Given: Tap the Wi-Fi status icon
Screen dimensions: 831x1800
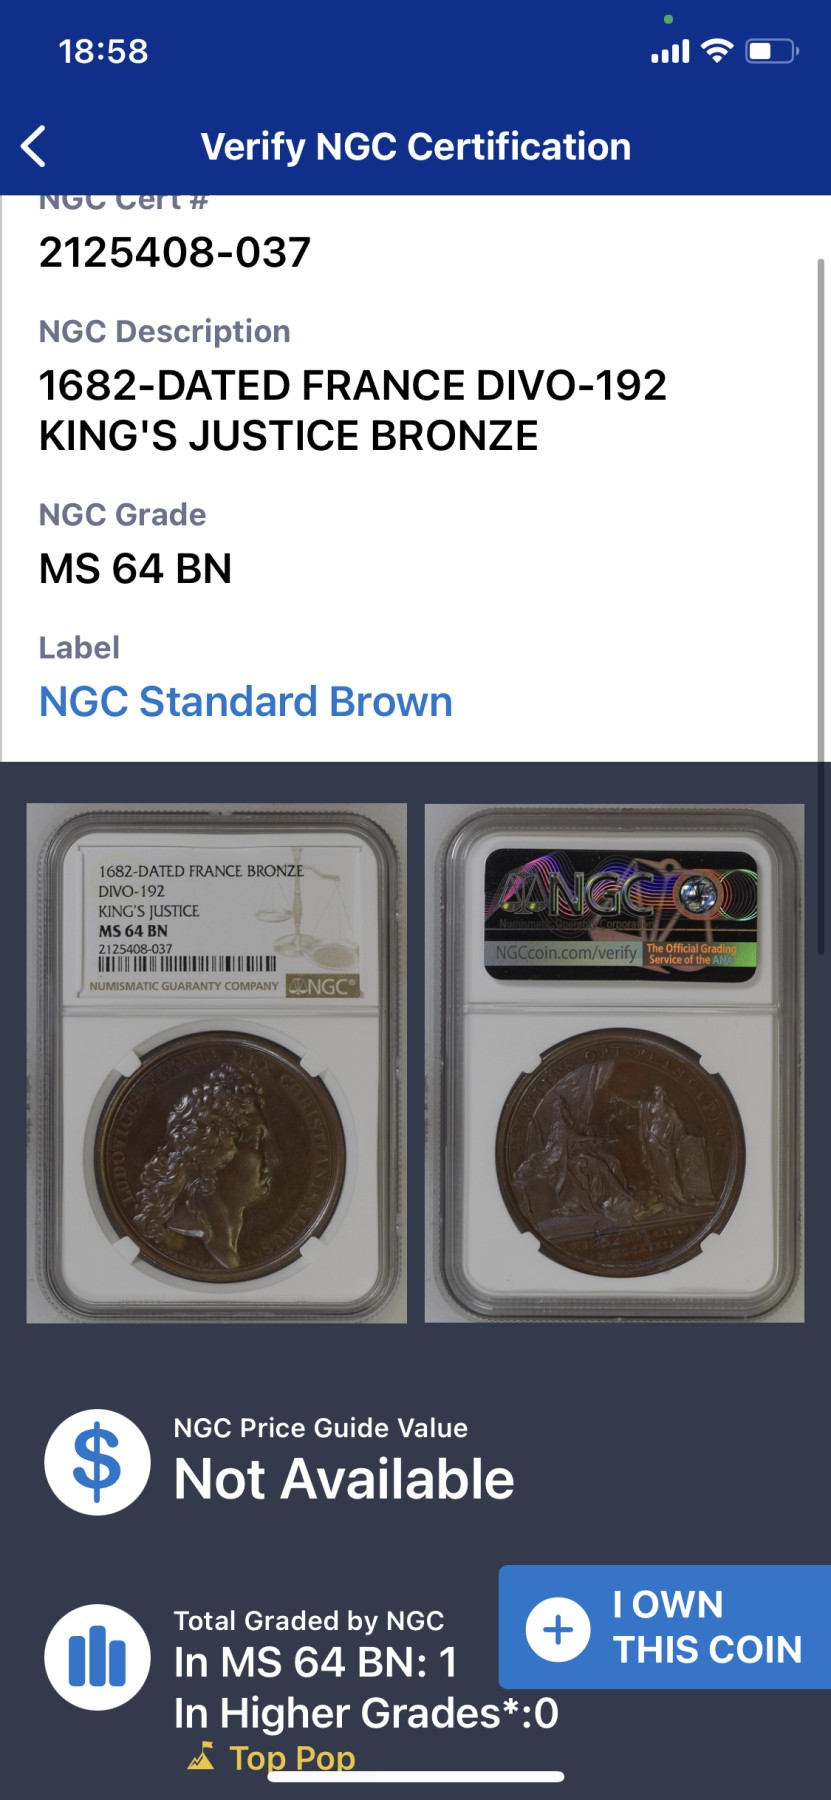Looking at the screenshot, I should [716, 51].
